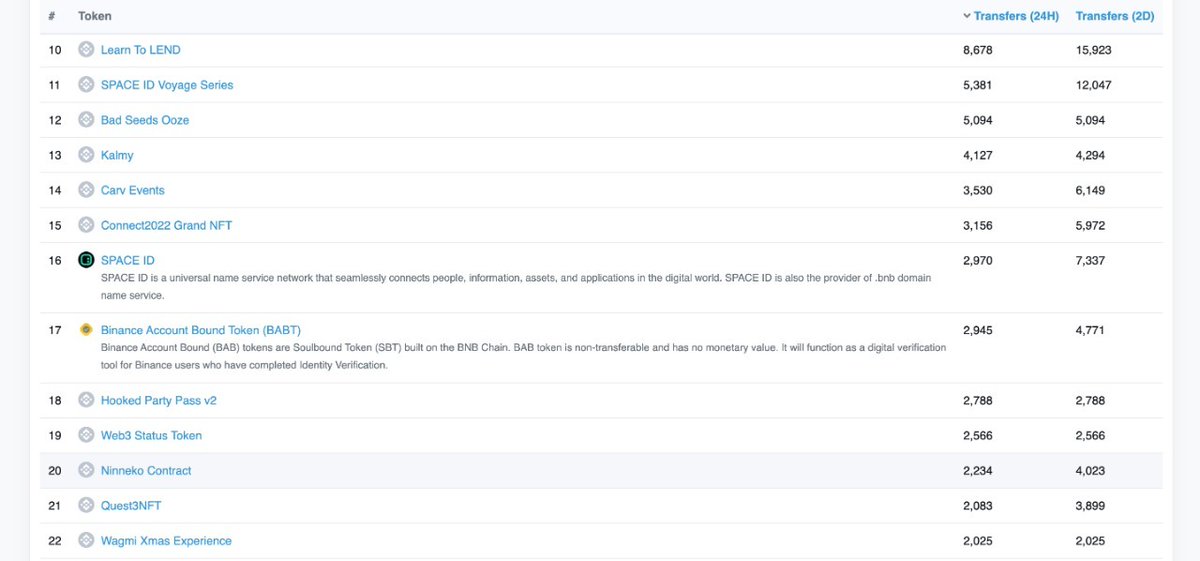Click the Quest3NFT token icon
Screen dimensions: 1200x561
pos(86,505)
